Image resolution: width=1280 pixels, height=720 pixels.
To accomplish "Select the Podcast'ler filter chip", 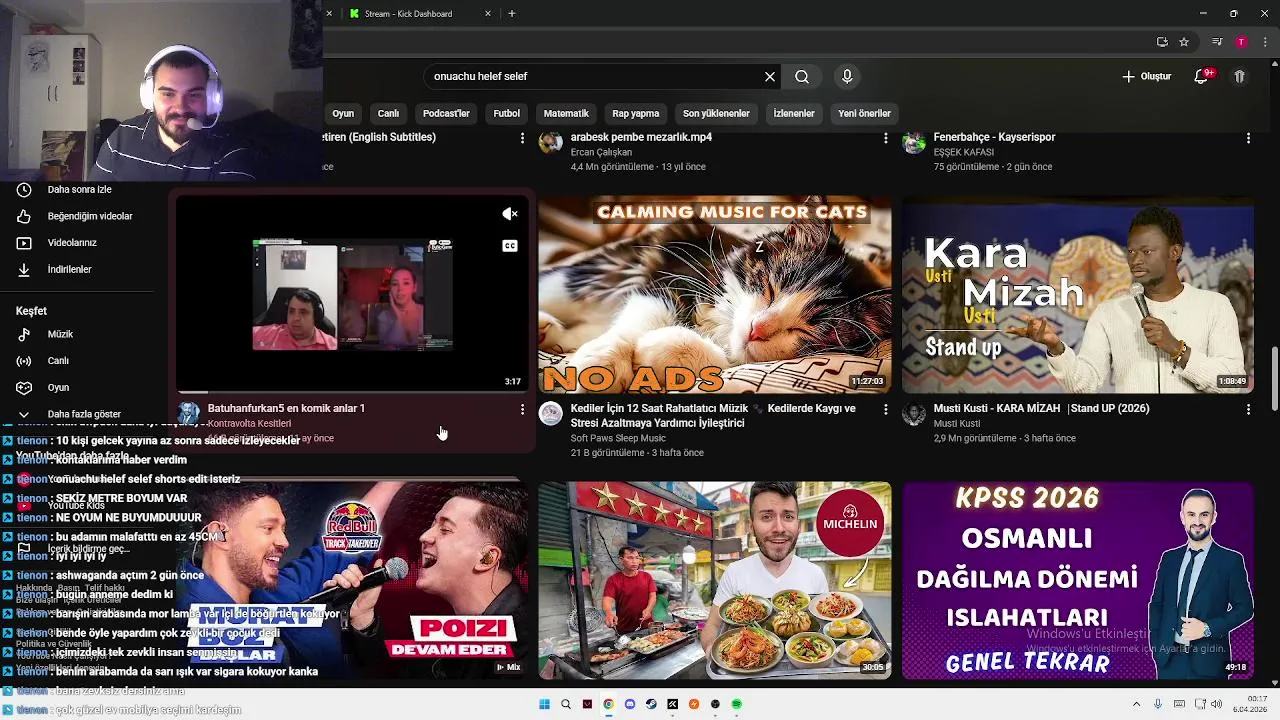I will (446, 113).
